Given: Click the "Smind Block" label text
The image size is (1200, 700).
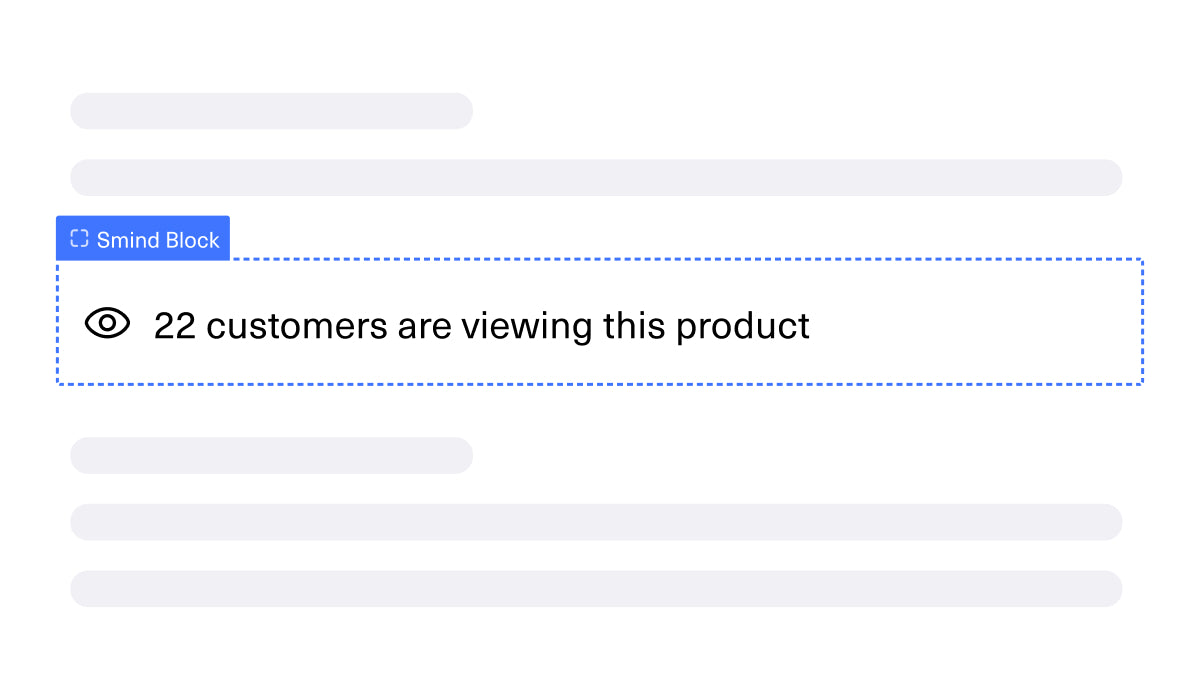Looking at the screenshot, I should point(158,240).
